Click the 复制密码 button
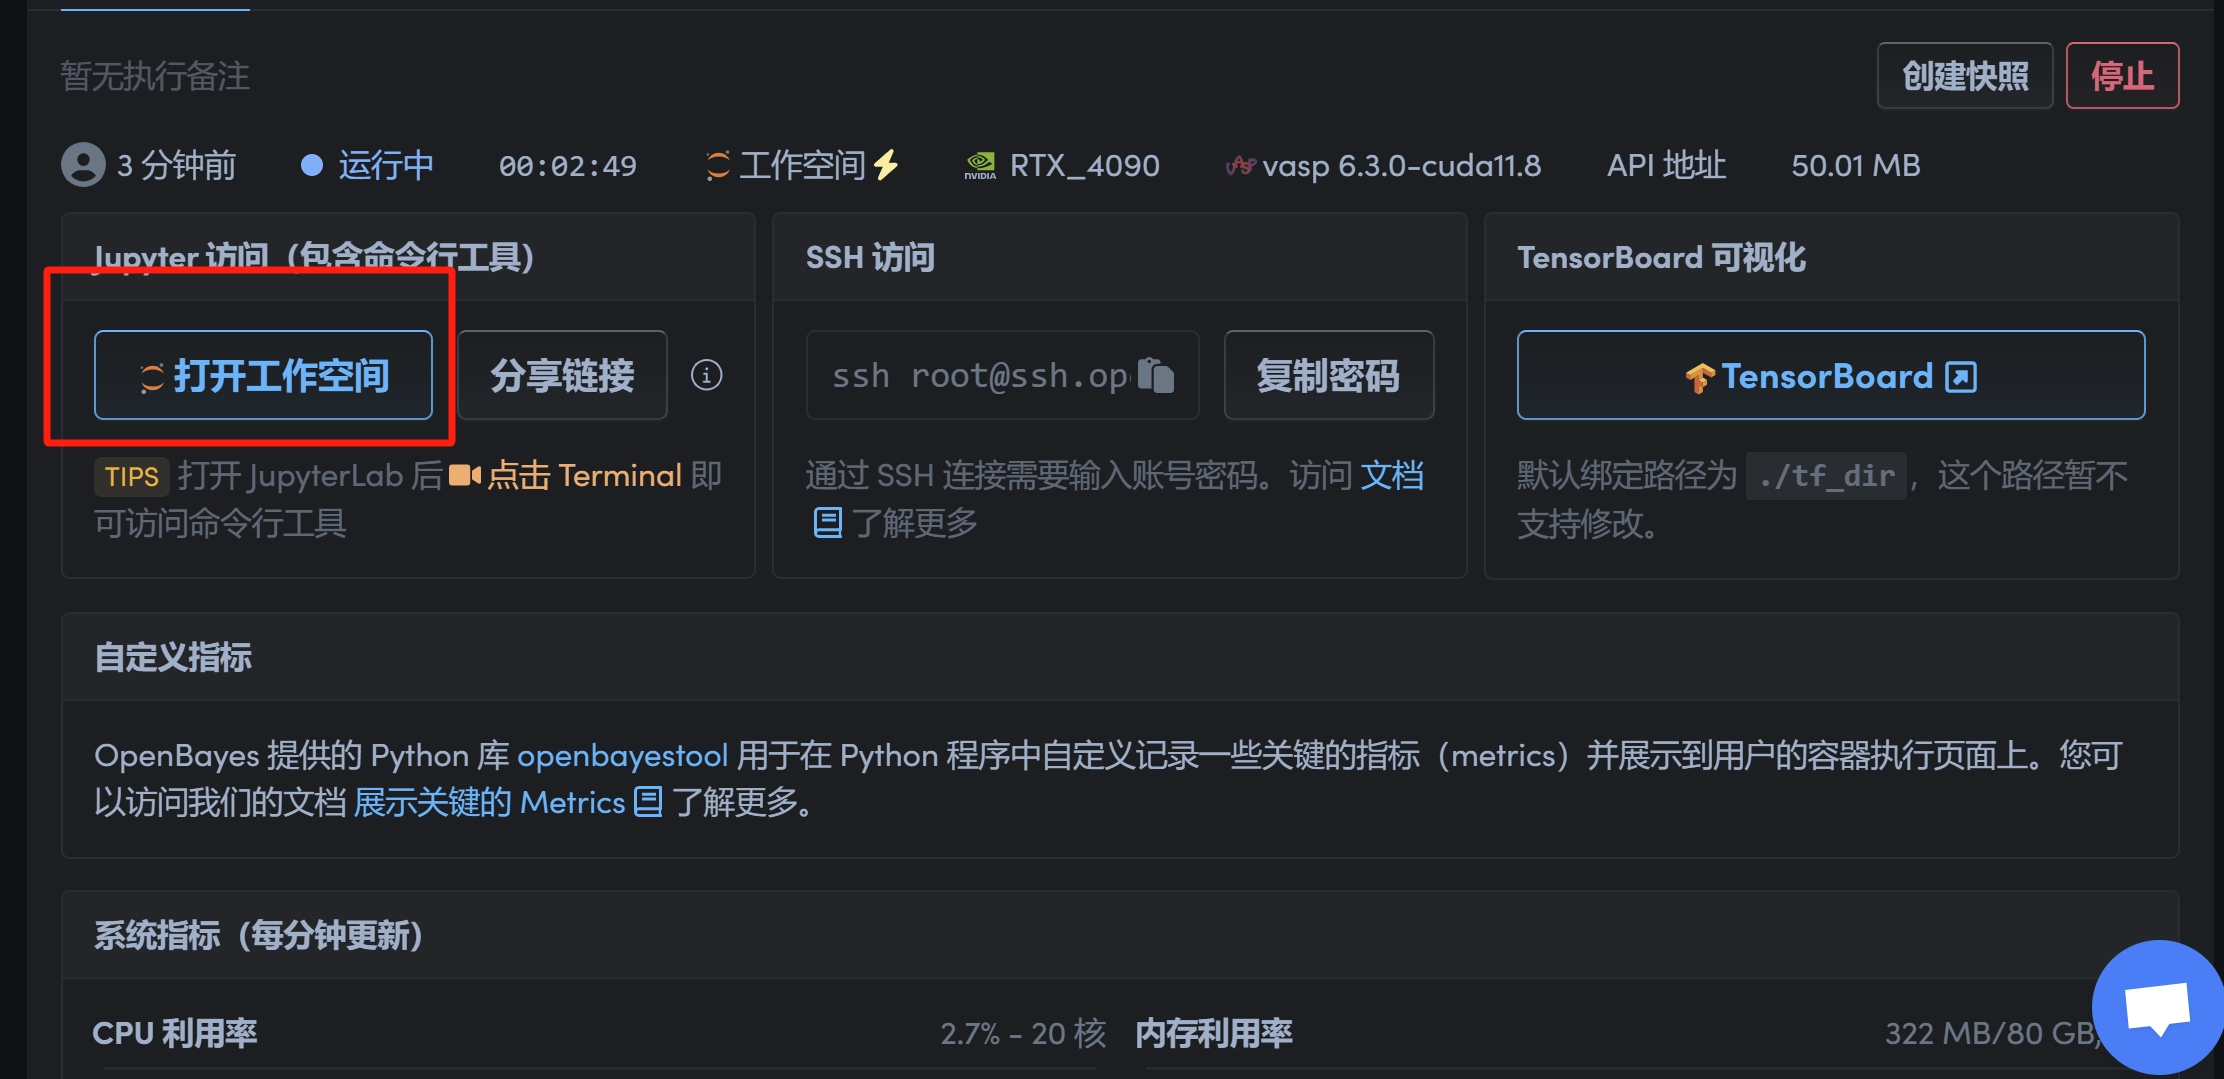This screenshot has width=2224, height=1079. 1328,375
